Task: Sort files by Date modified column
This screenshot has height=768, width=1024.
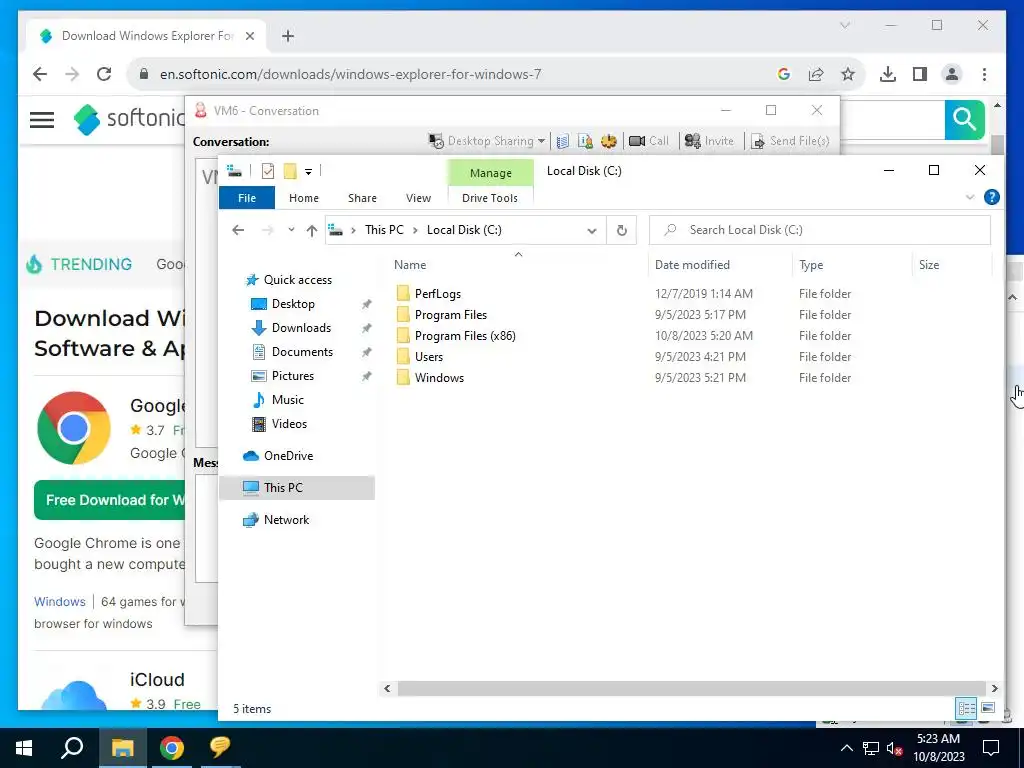Action: (x=692, y=264)
